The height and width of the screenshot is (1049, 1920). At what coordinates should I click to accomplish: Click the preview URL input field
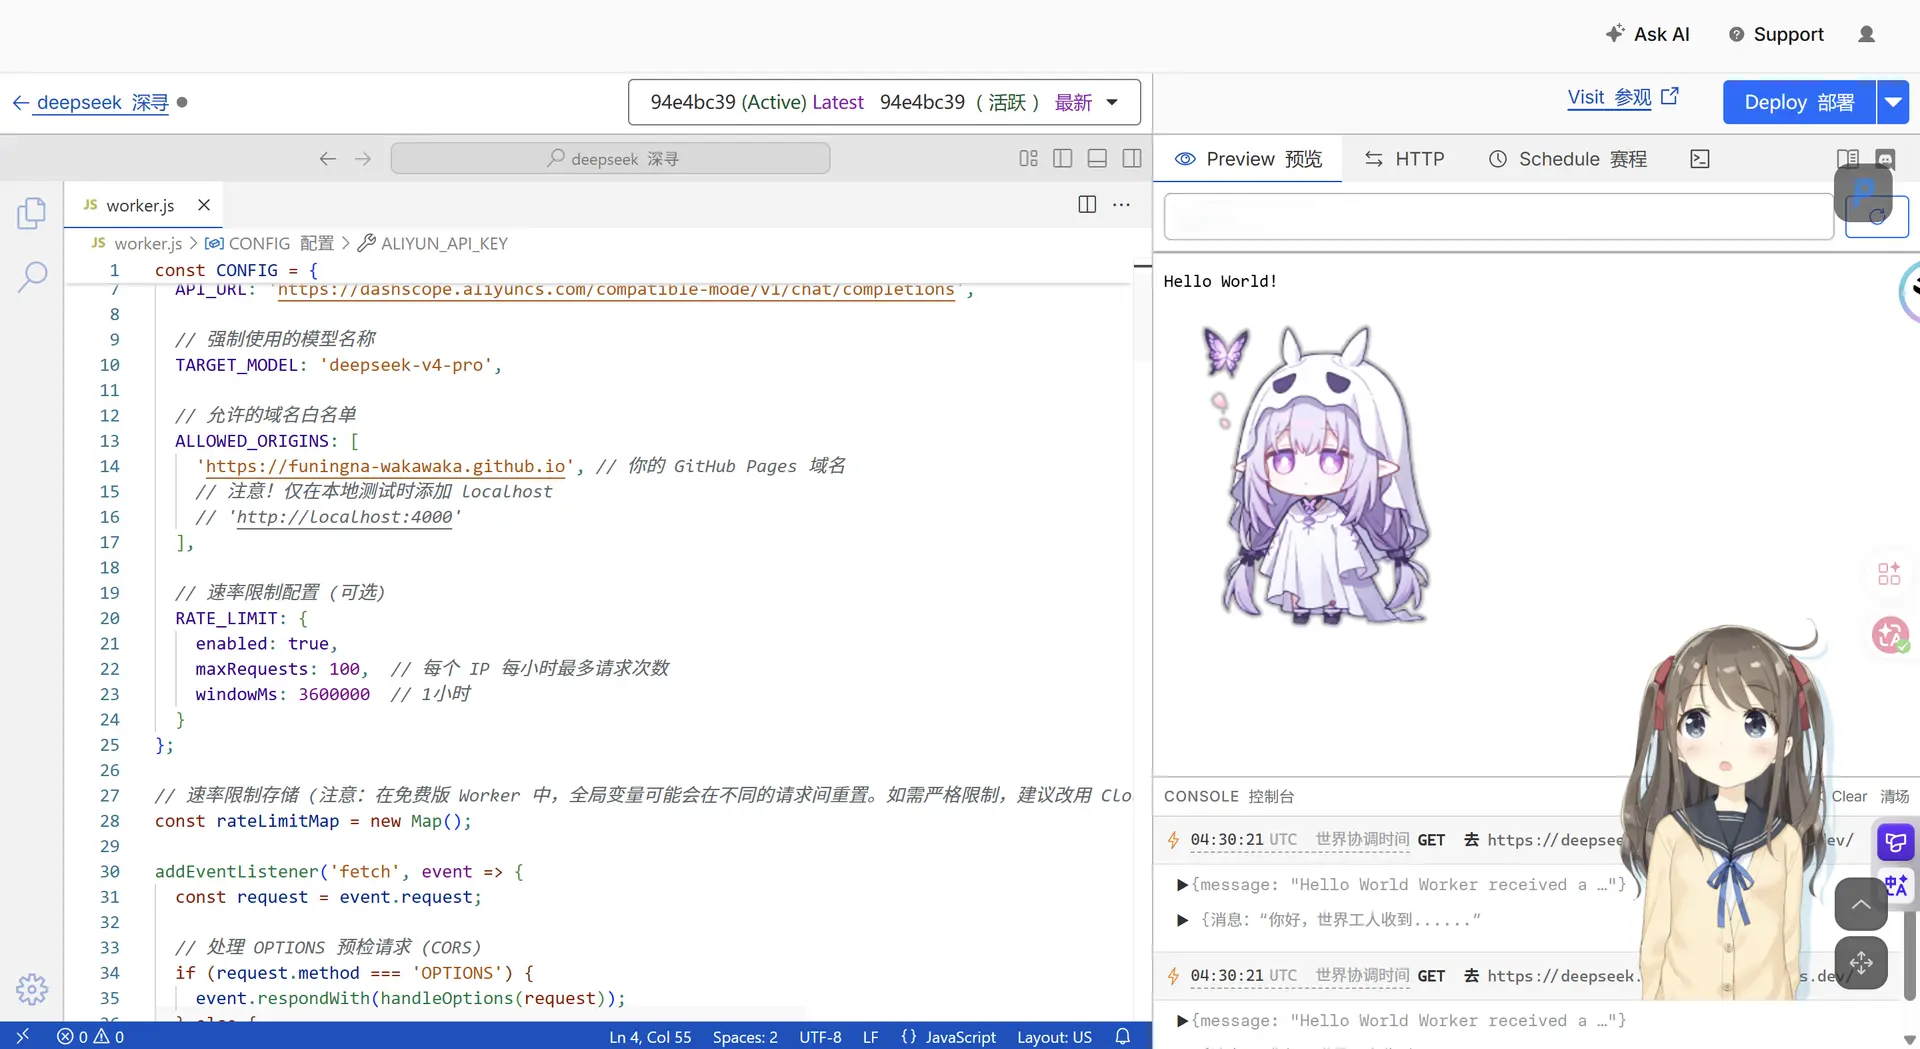[1498, 217]
